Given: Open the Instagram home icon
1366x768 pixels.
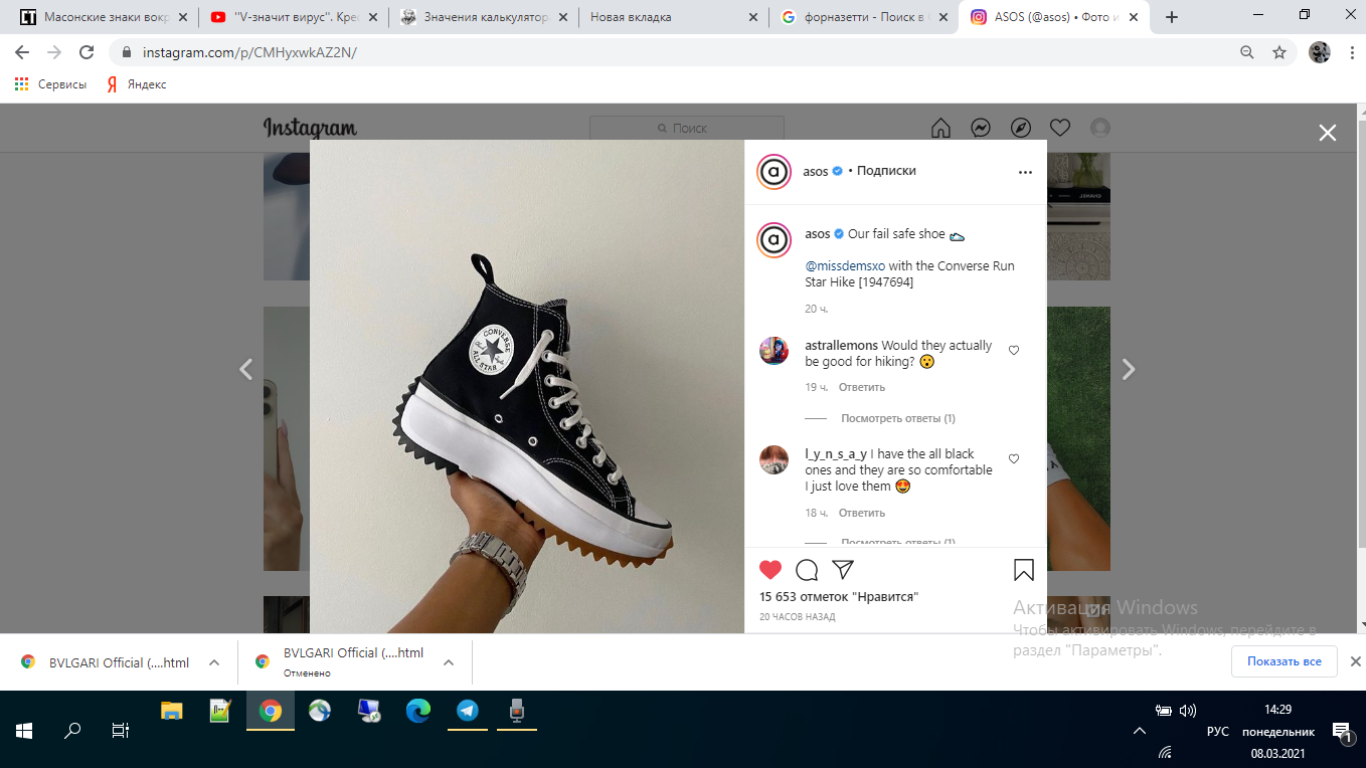Looking at the screenshot, I should coord(941,128).
